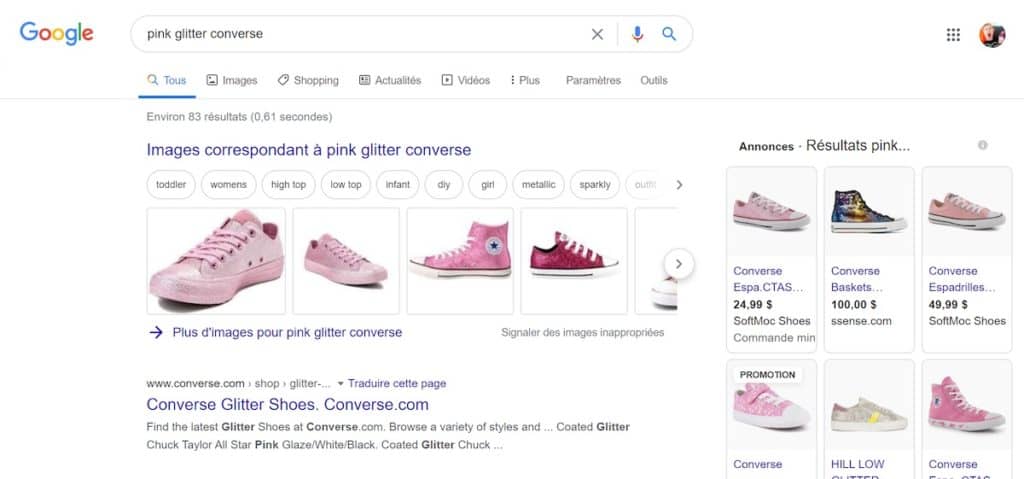Open the Vidéos tab
Viewport: 1024px width, 479px height.
coord(466,80)
